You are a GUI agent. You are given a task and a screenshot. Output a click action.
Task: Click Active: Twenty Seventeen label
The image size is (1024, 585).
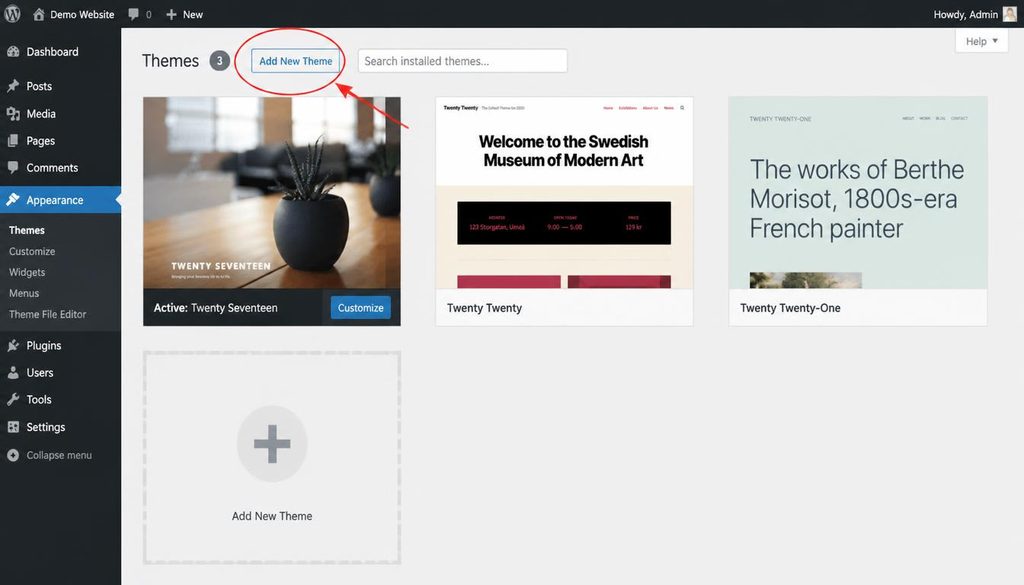click(x=216, y=308)
